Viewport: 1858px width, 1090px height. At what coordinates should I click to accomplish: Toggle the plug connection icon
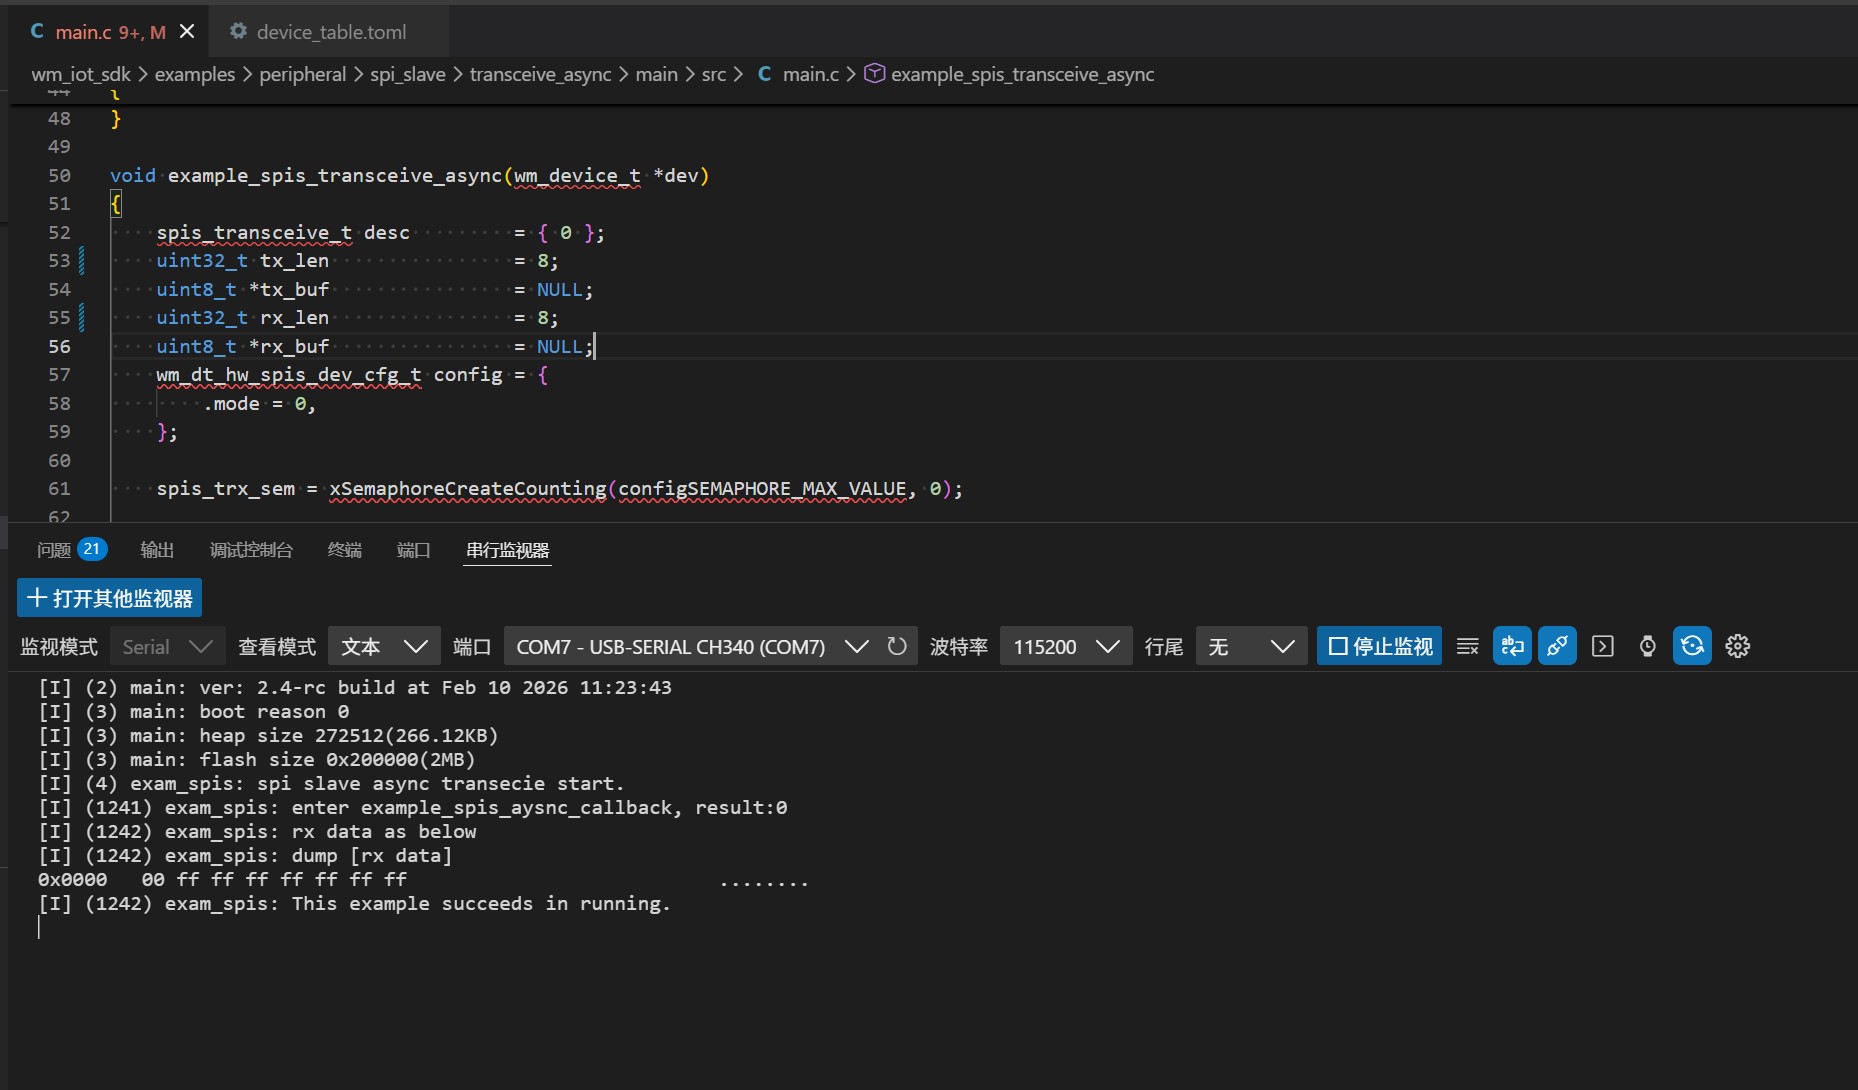point(1557,647)
